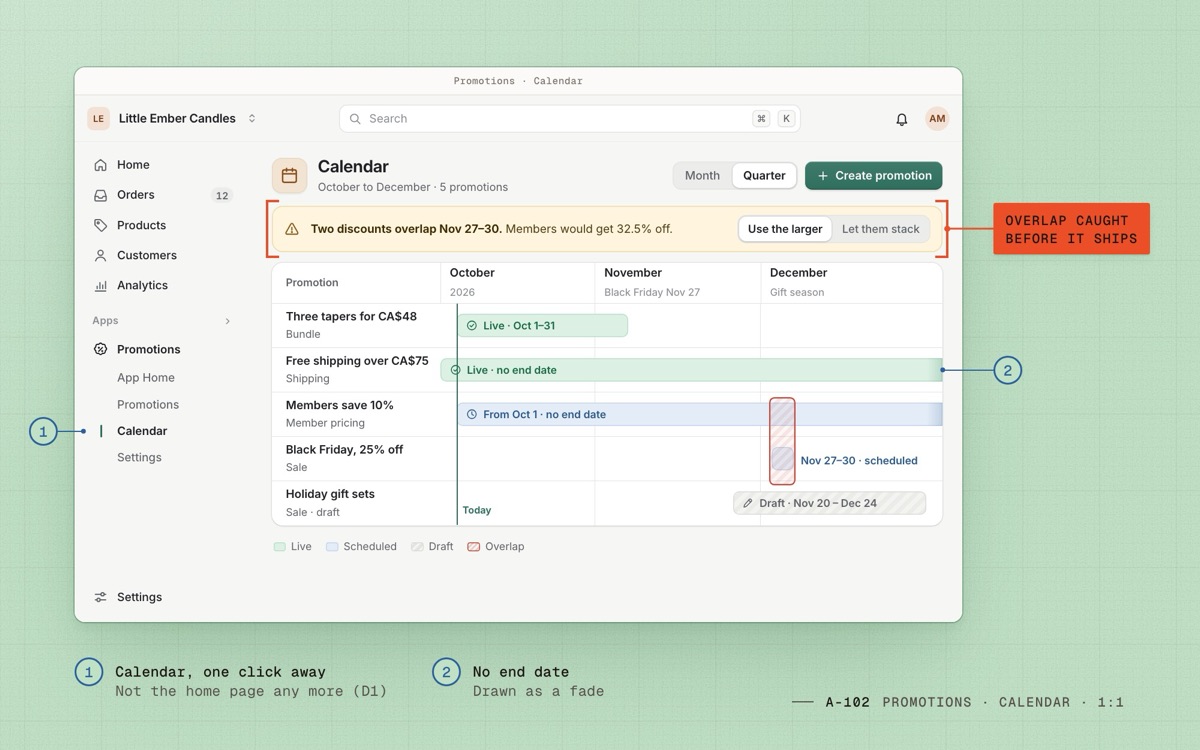Click the clock icon on the Members bar

[x=472, y=414]
